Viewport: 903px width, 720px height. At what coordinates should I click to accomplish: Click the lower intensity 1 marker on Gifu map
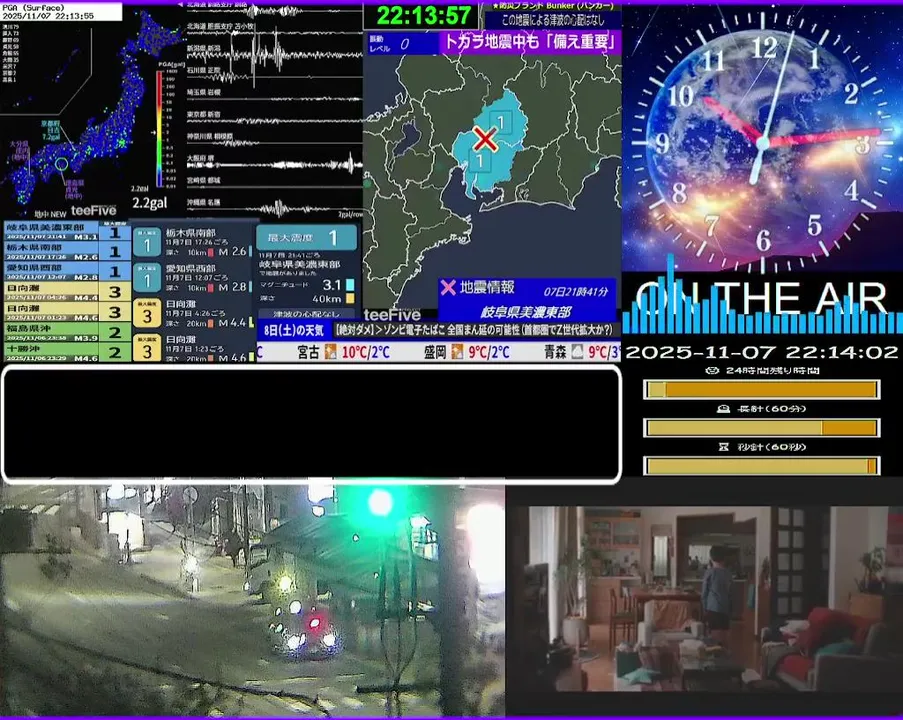pos(480,161)
